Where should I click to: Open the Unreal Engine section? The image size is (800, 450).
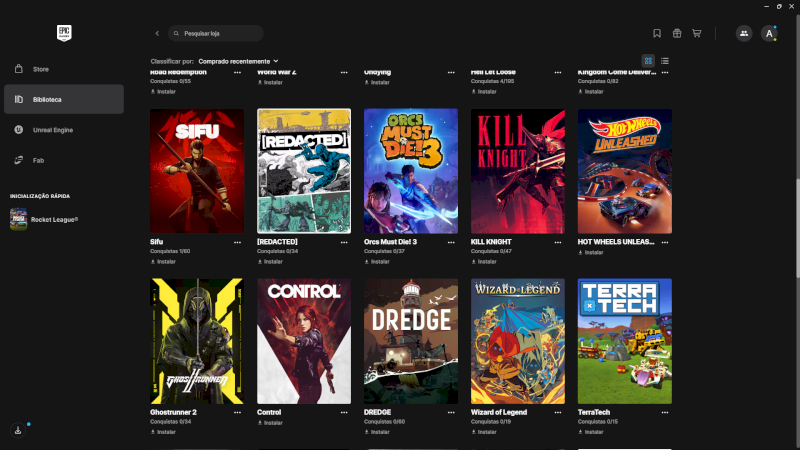64,130
